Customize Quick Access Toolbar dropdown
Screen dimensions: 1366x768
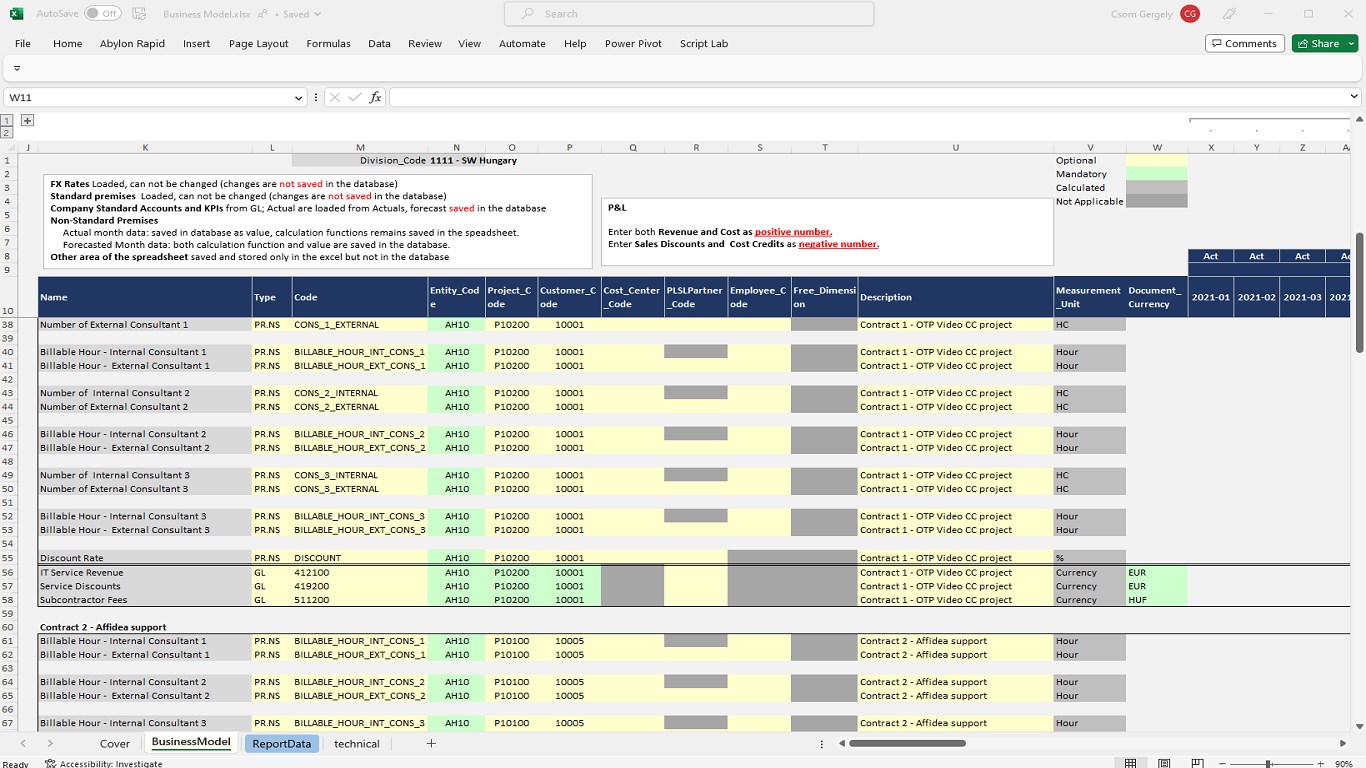pos(17,69)
